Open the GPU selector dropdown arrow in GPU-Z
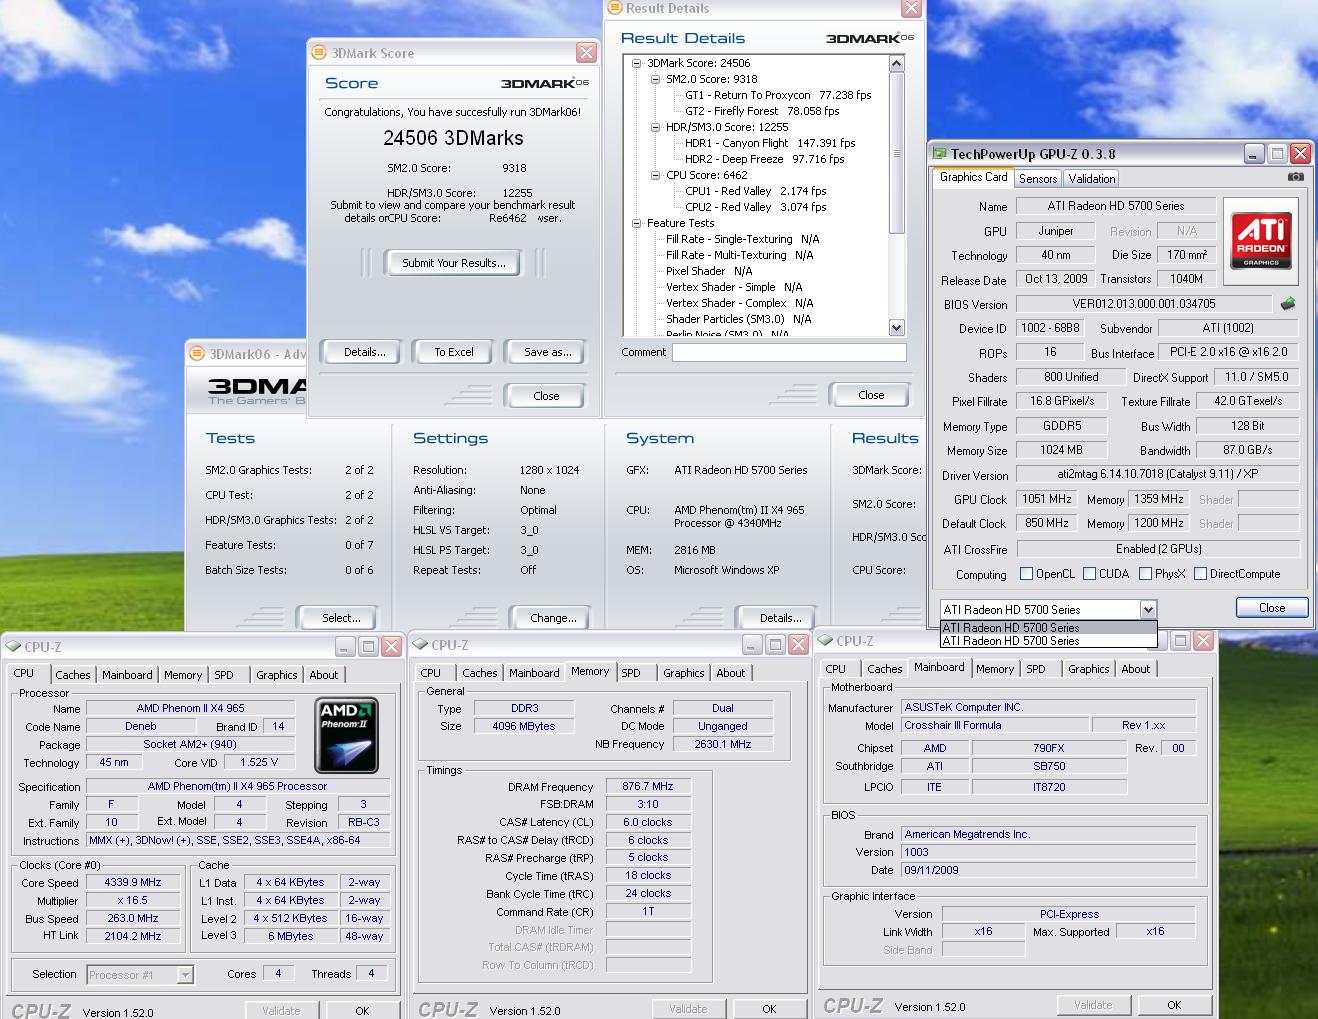1318x1019 pixels. coord(1148,609)
